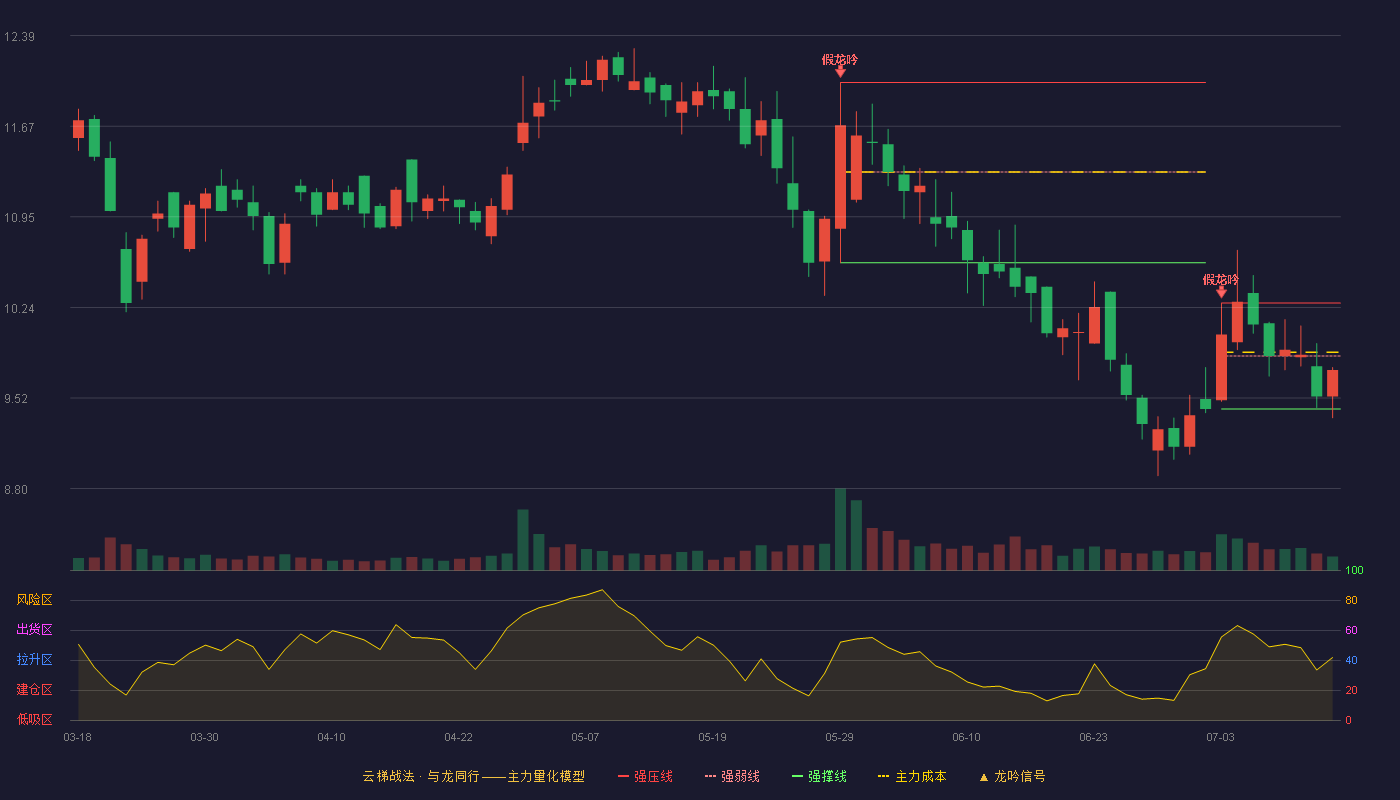This screenshot has width=1400, height=800.
Task: Toggle the 强弱线 legend item
Action: point(732,776)
